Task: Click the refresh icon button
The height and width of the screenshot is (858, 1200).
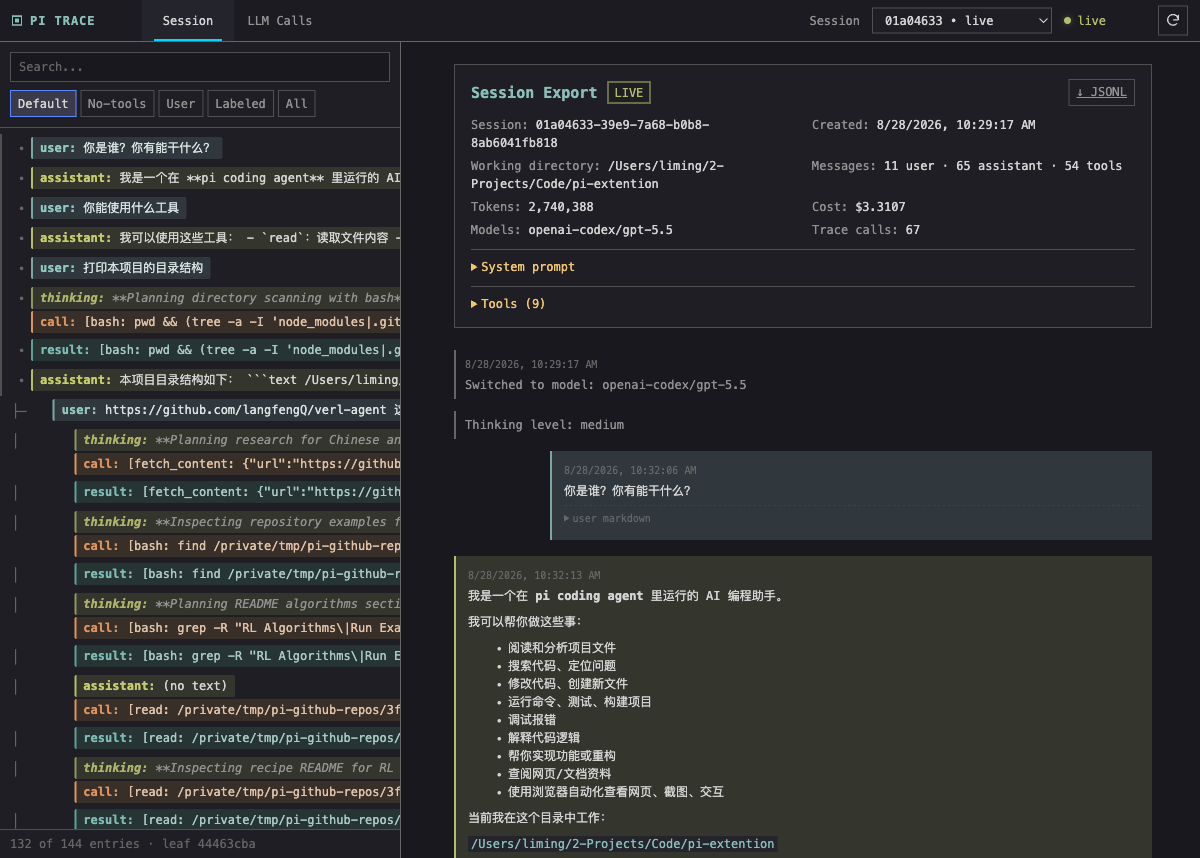Action: (x=1172, y=20)
